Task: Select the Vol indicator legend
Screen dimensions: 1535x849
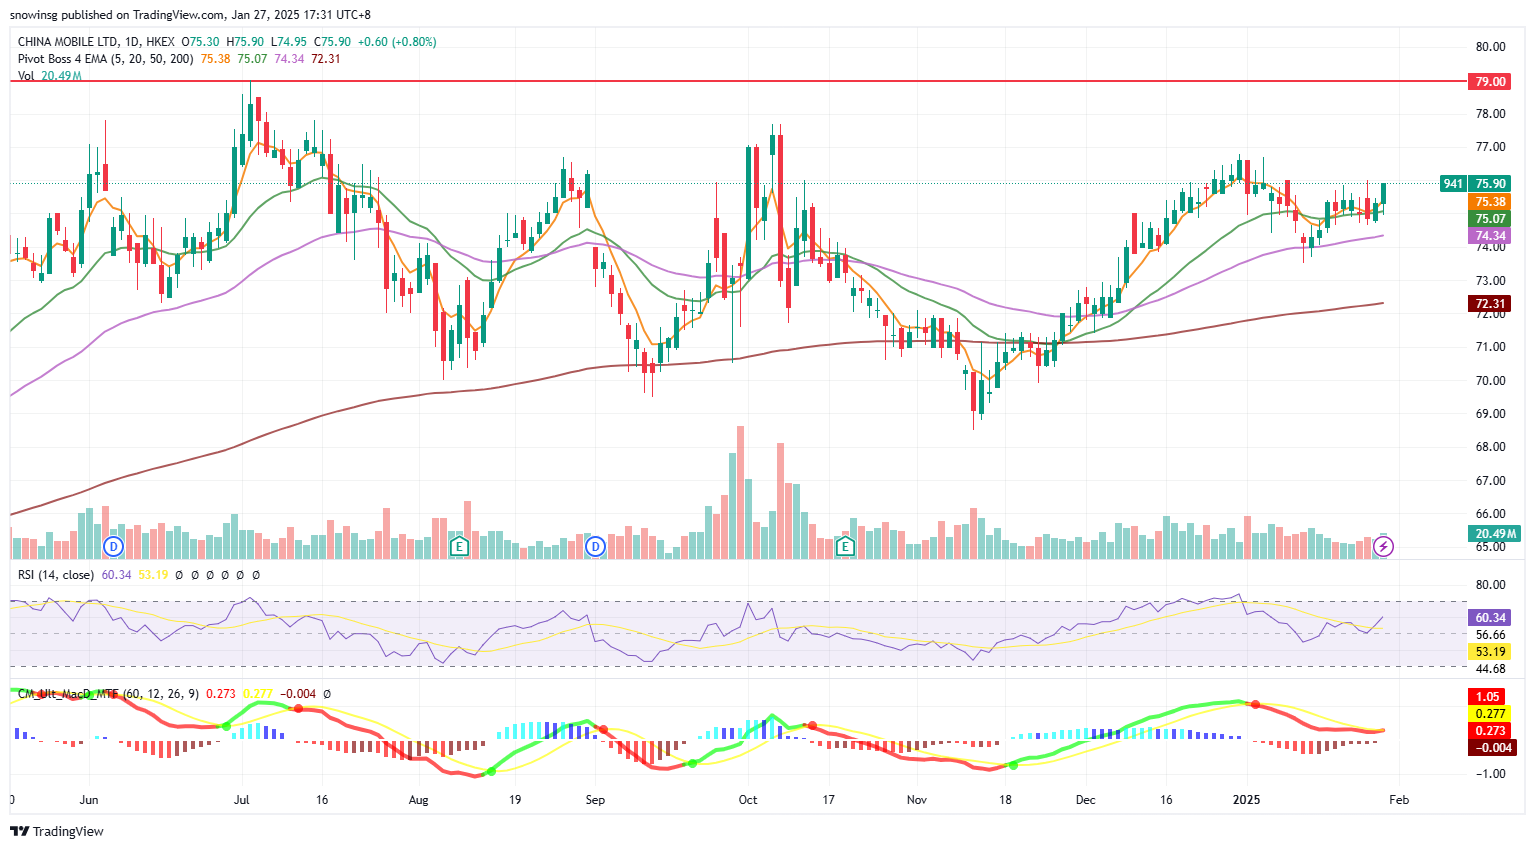Action: (x=26, y=76)
